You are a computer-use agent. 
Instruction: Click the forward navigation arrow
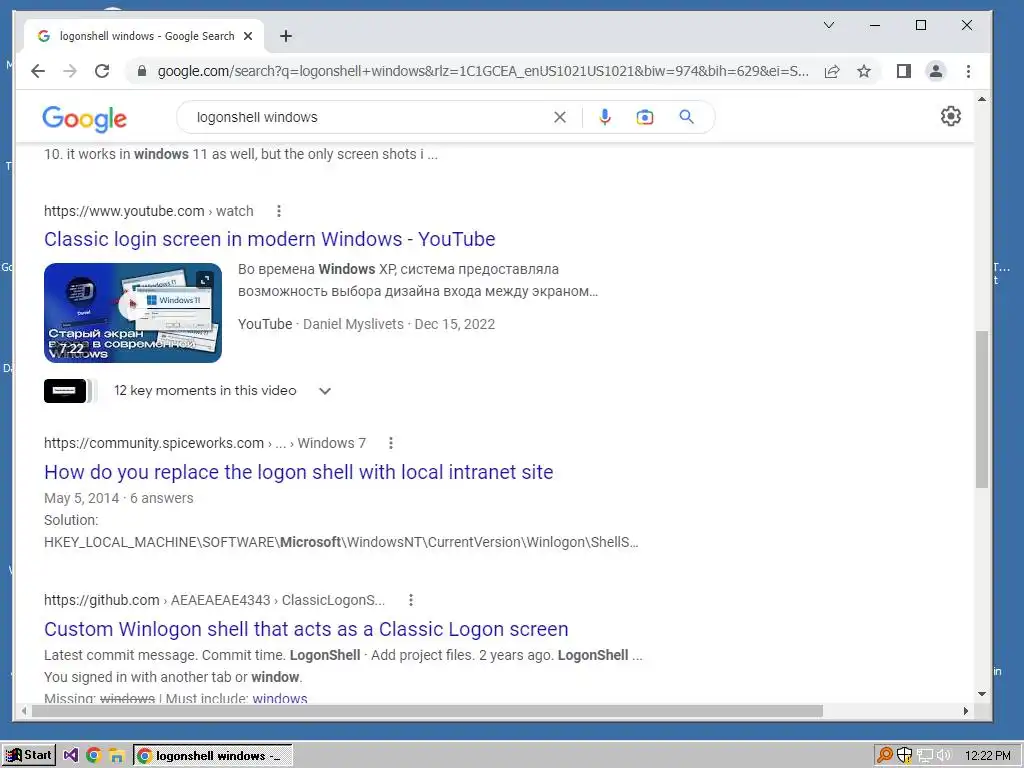click(70, 71)
